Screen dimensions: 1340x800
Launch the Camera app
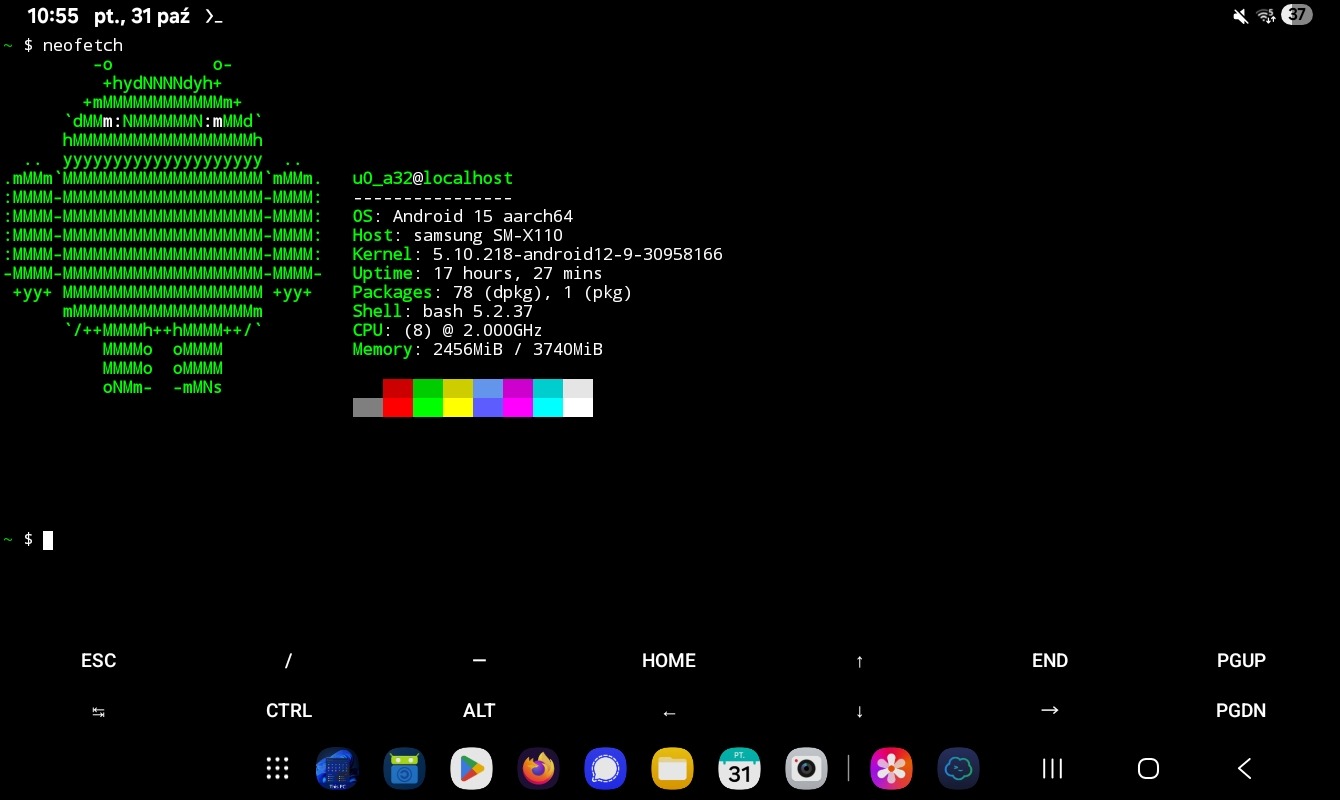coord(806,768)
